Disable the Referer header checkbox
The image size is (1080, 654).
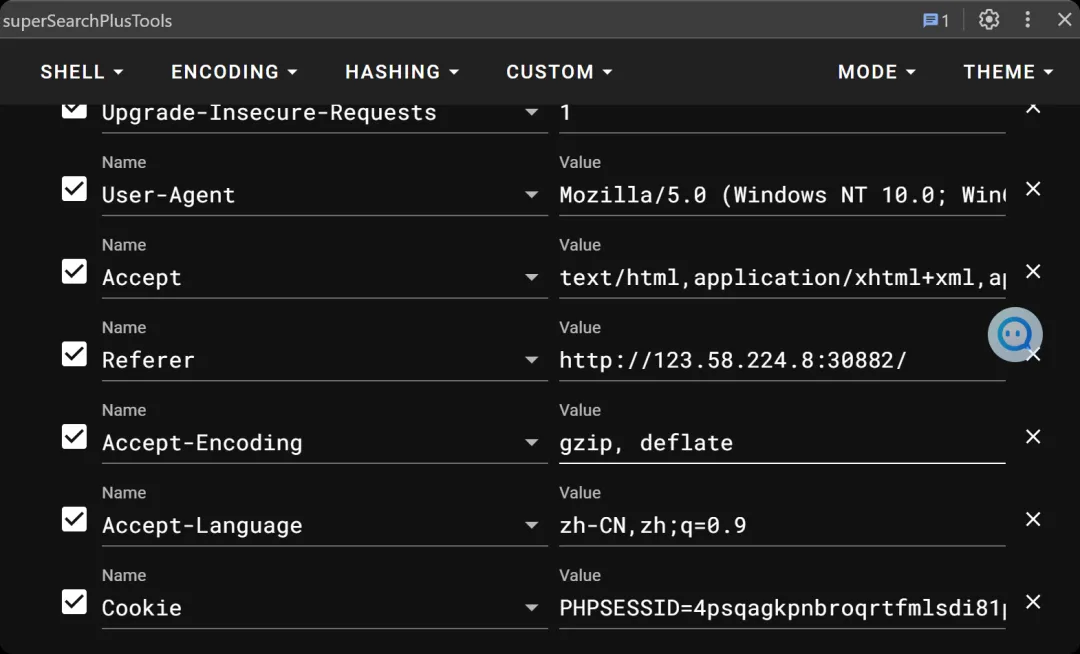[74, 354]
